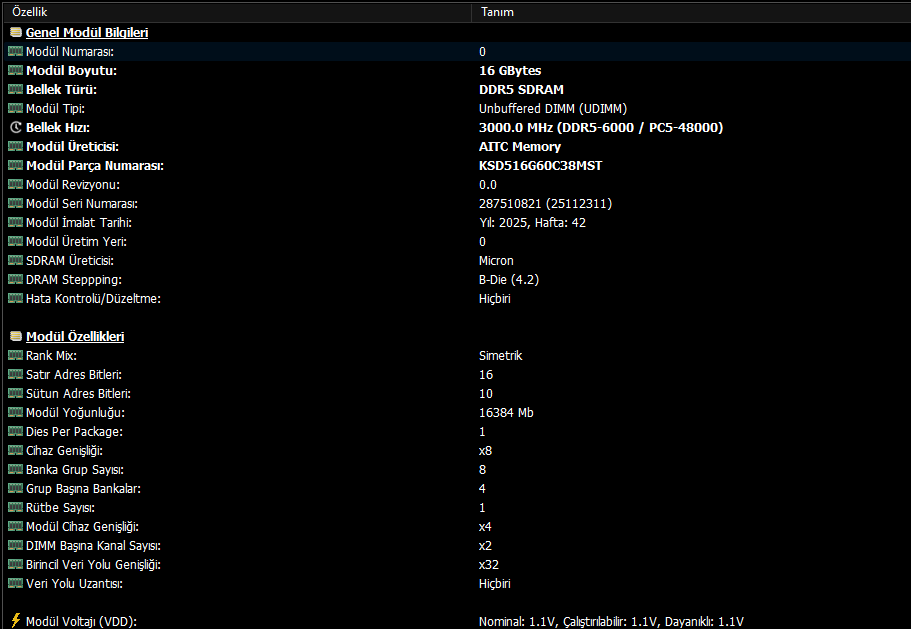Viewport: 911px width, 629px height.
Task: Click the memory chip icon beside Satır Adres Bitleri
Action: point(16,375)
